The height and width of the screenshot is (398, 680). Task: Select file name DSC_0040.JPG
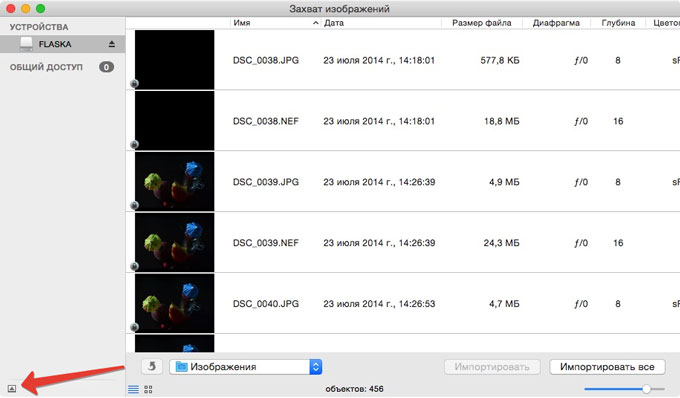pos(266,303)
